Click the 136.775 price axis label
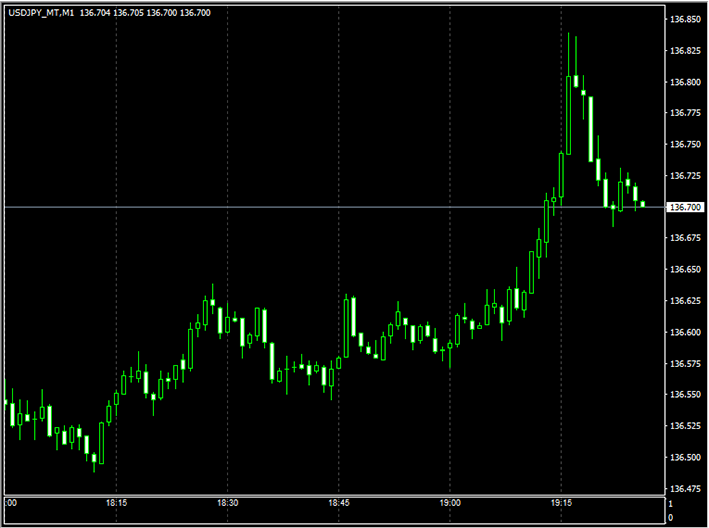 685,113
